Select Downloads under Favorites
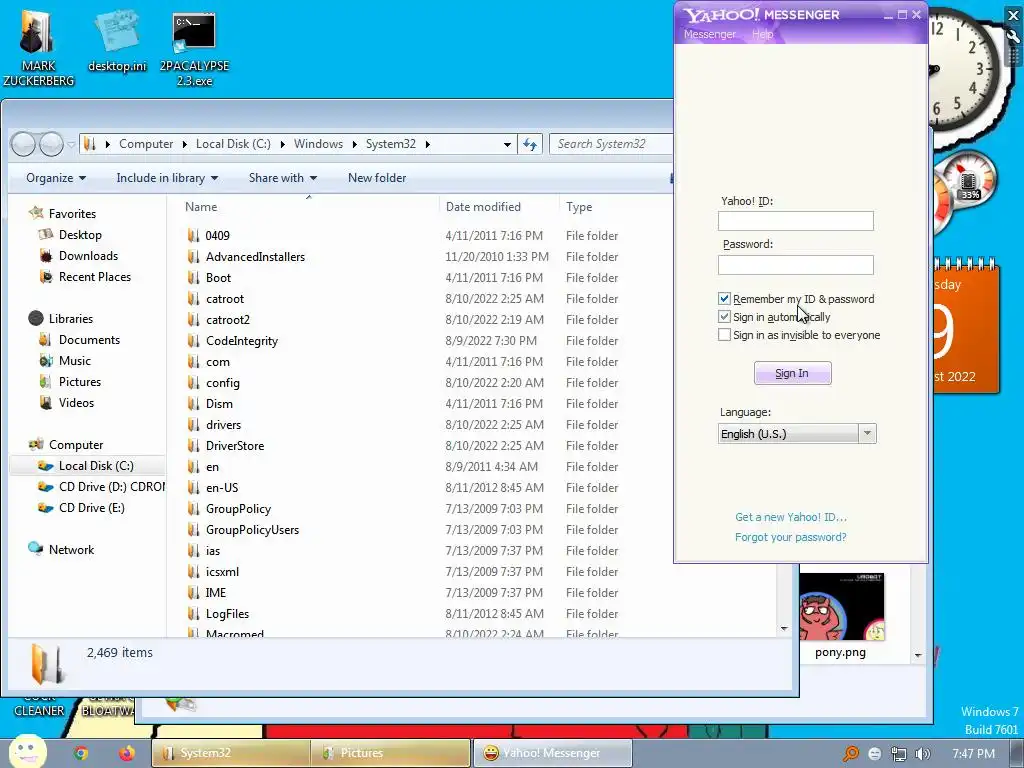1024x768 pixels. [x=88, y=255]
